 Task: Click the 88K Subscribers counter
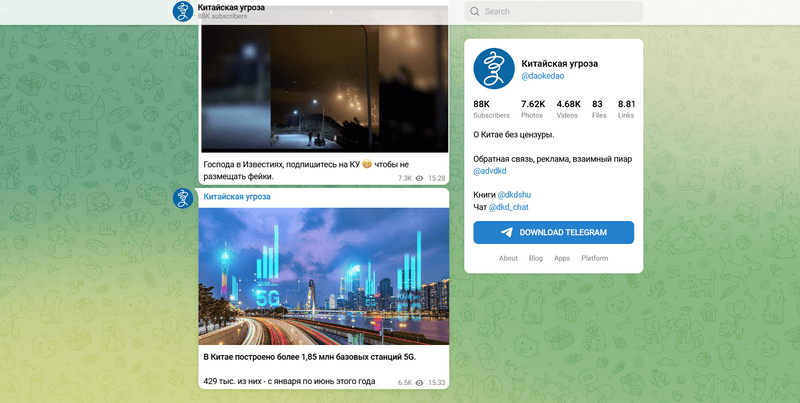pos(491,109)
